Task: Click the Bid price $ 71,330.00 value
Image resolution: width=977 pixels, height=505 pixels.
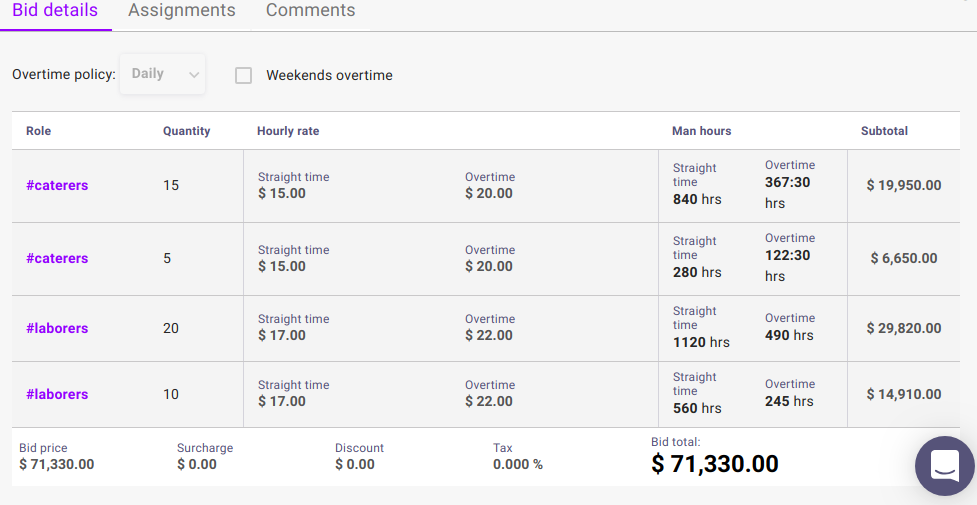Action: coord(57,464)
